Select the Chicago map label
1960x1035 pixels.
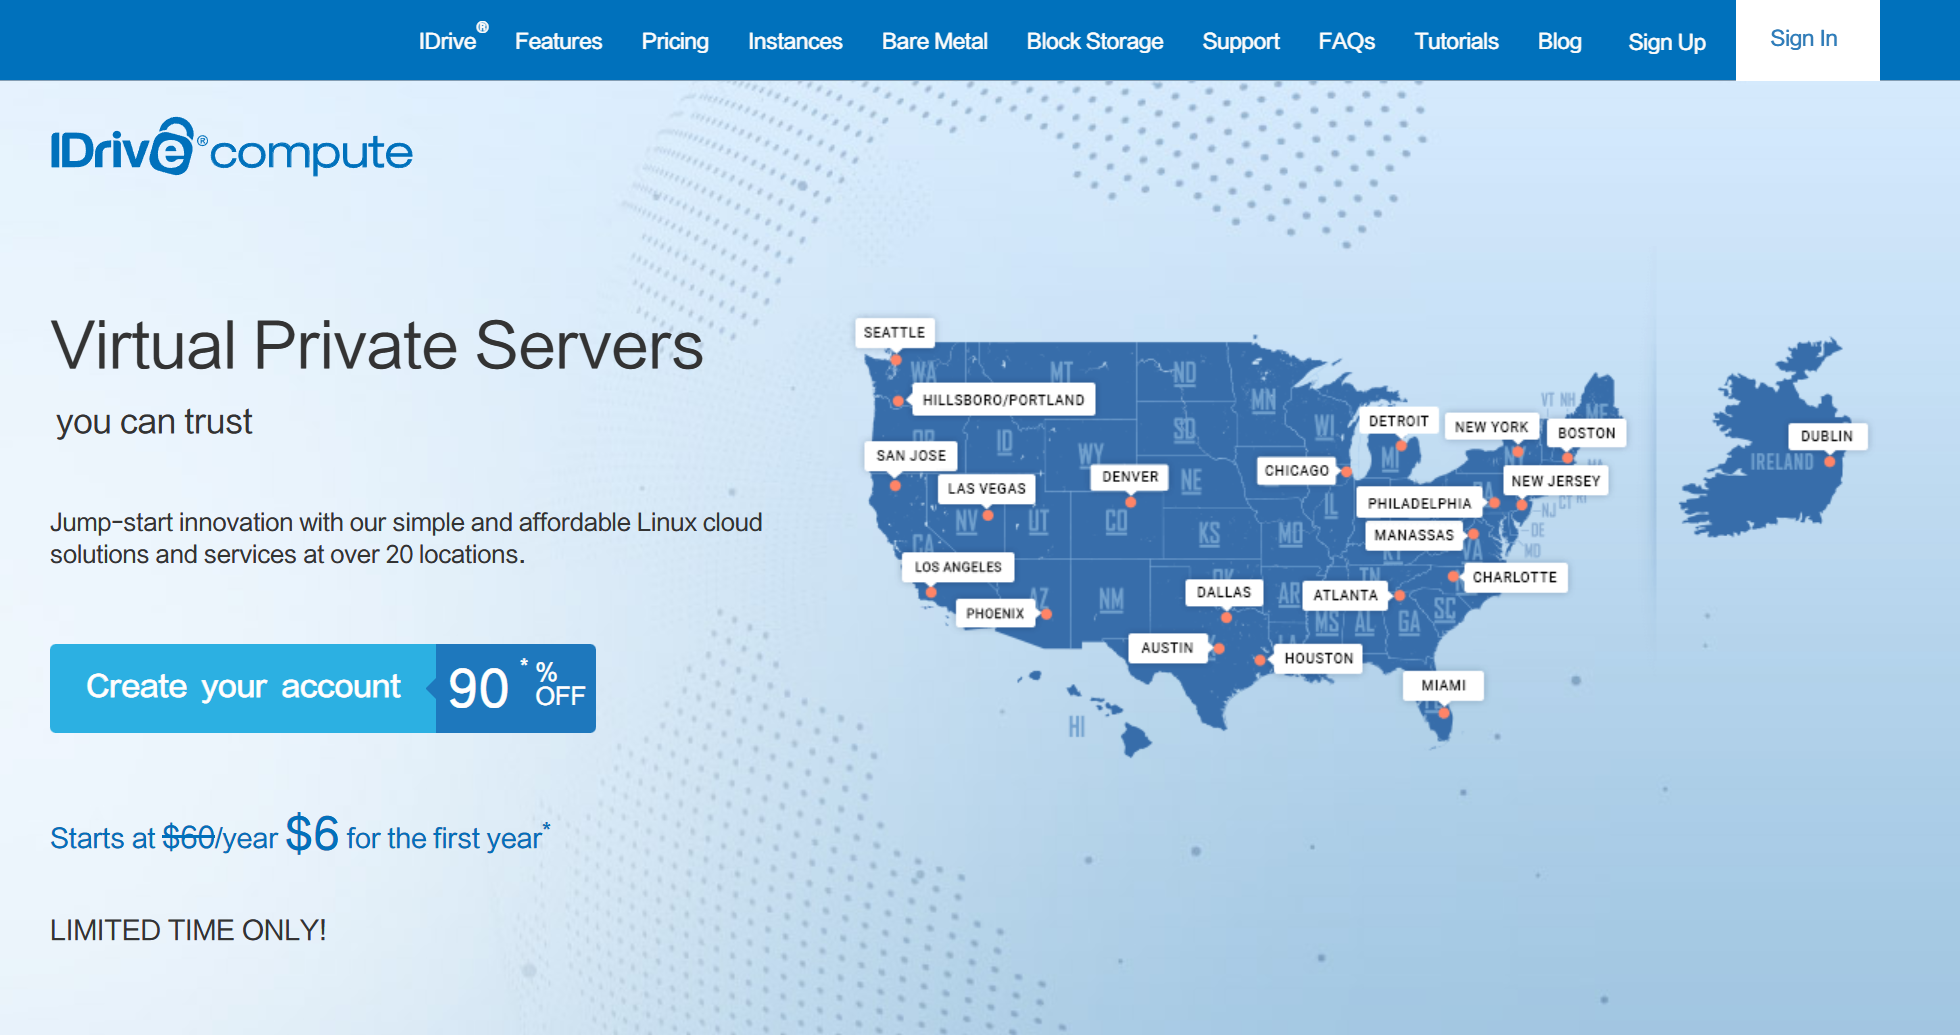click(x=1297, y=470)
